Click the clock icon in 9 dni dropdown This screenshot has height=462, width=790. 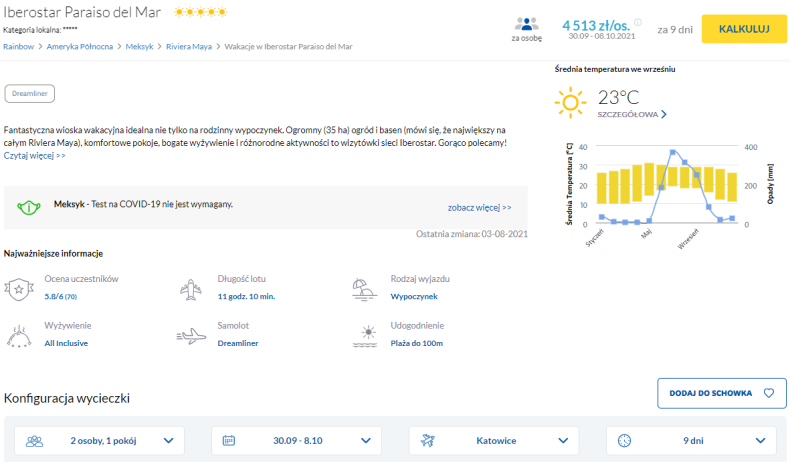[x=624, y=441]
